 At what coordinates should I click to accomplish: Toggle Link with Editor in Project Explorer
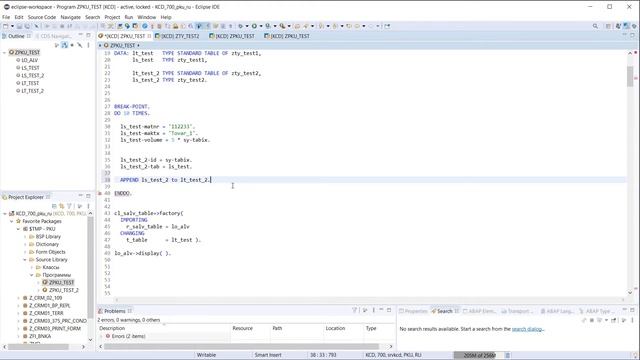62,206
